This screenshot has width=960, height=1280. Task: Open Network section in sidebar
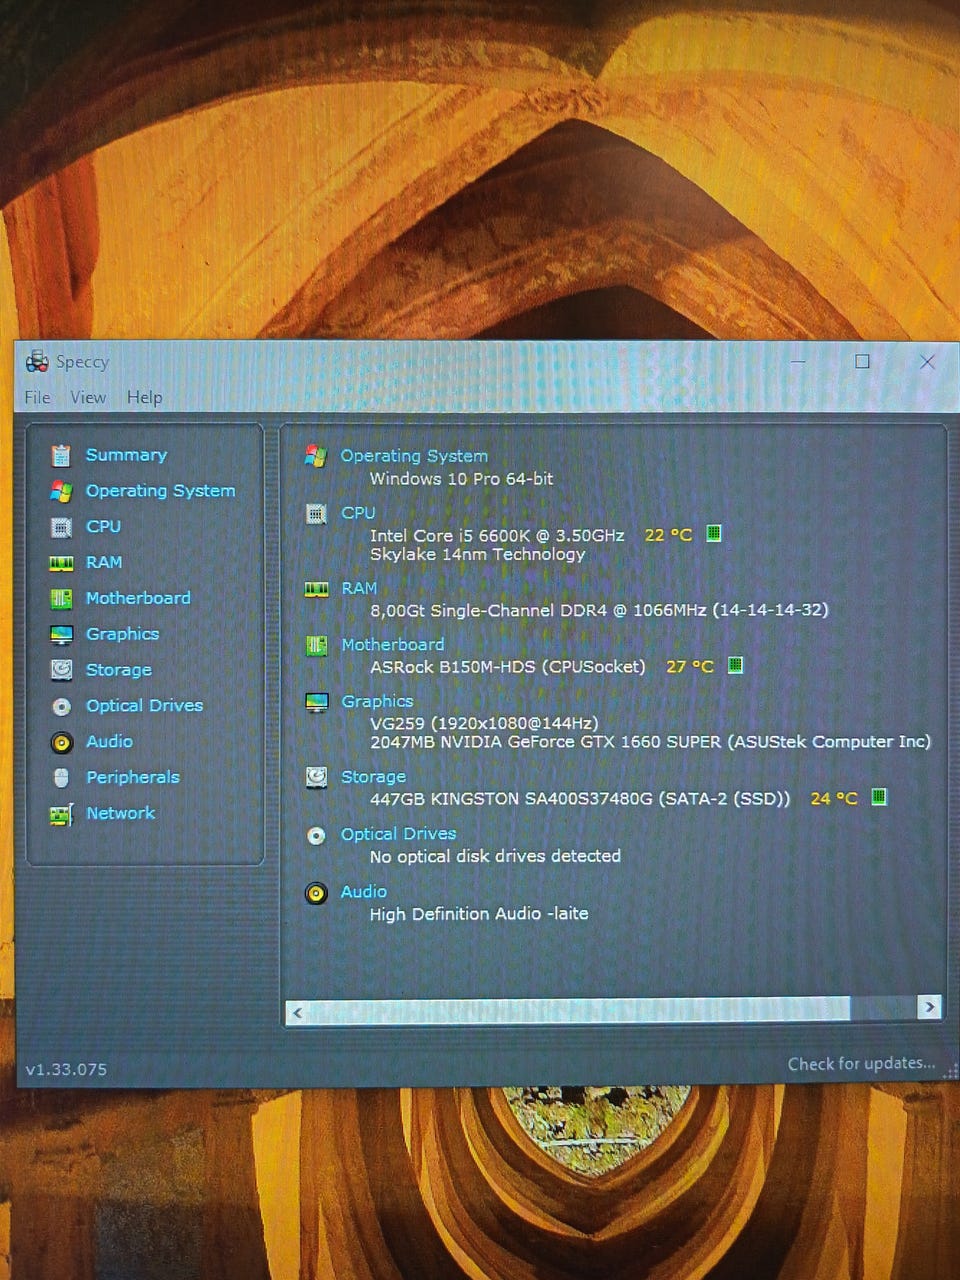click(x=121, y=813)
